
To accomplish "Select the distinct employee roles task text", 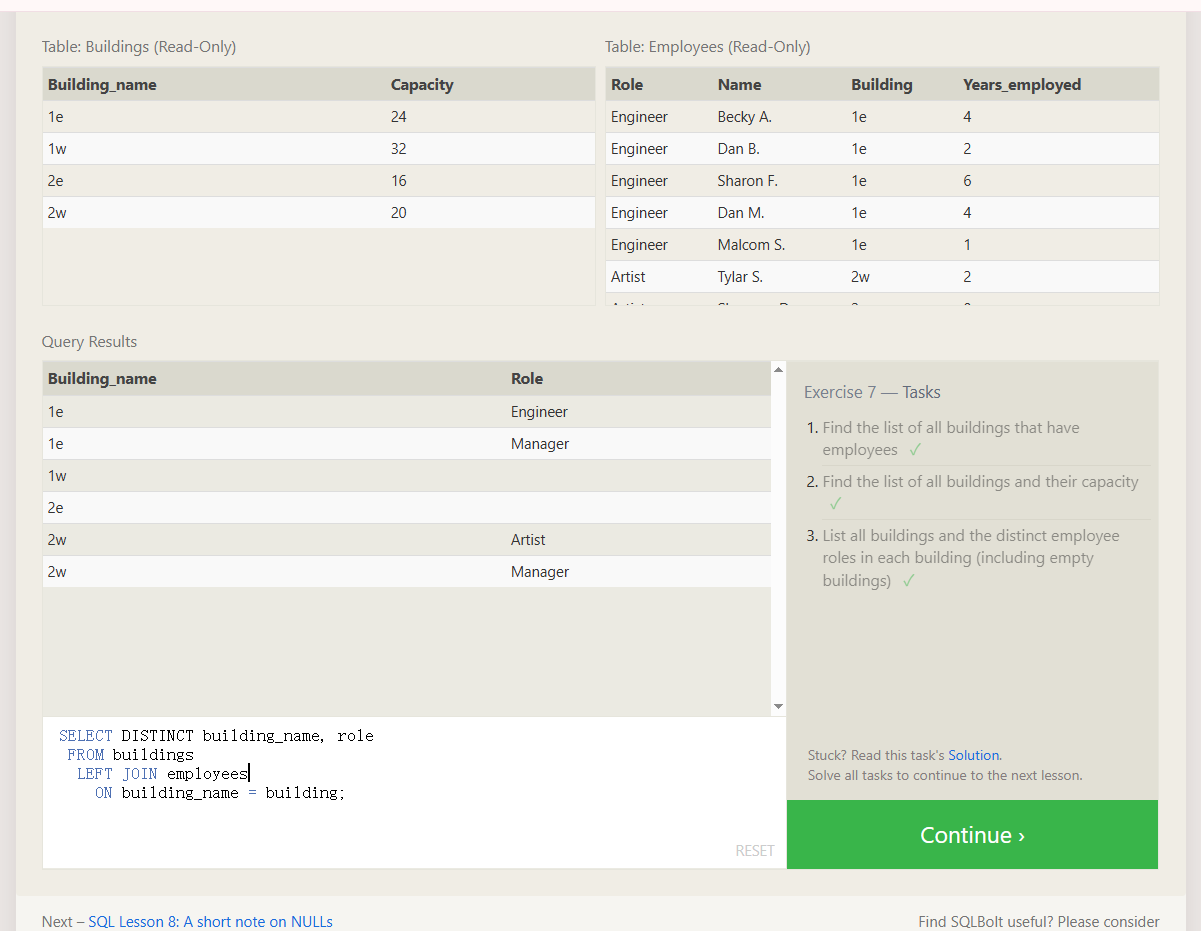I will (970, 557).
